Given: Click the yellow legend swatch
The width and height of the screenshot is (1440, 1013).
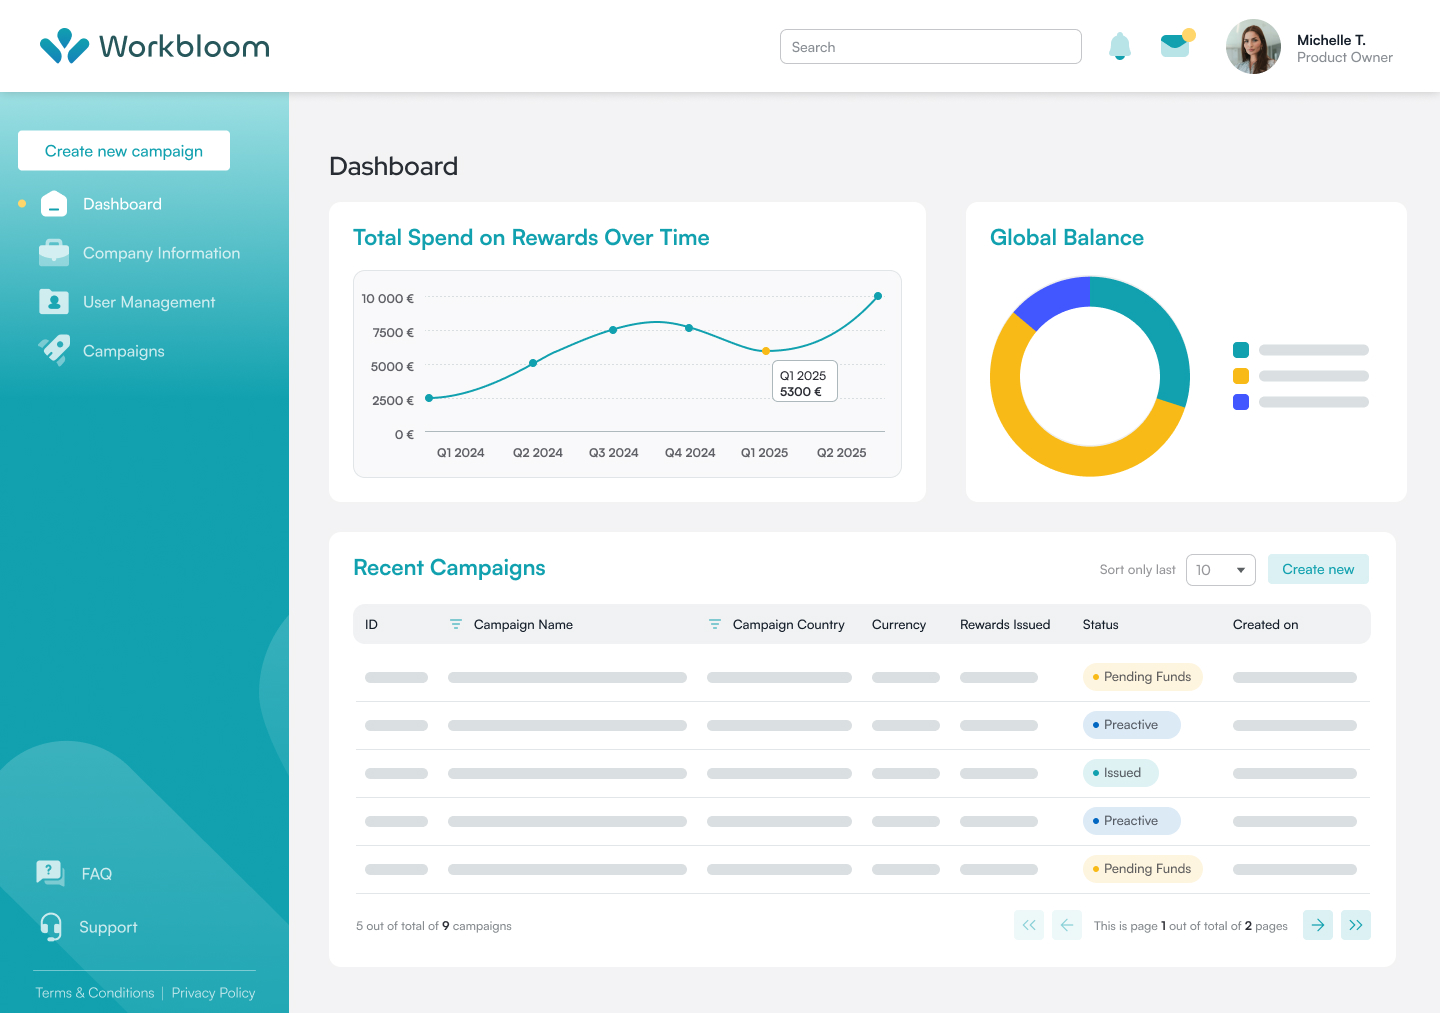Looking at the screenshot, I should click(1241, 376).
